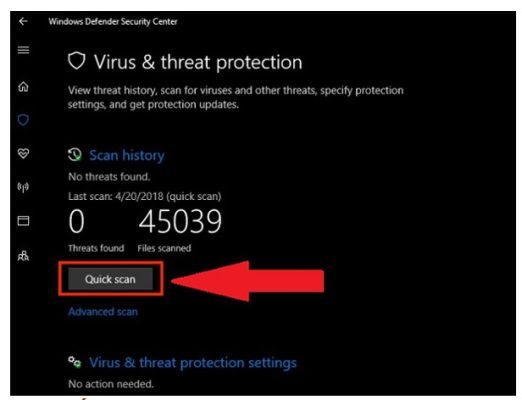
Task: Open Virus & threat protection settings link
Action: click(193, 363)
